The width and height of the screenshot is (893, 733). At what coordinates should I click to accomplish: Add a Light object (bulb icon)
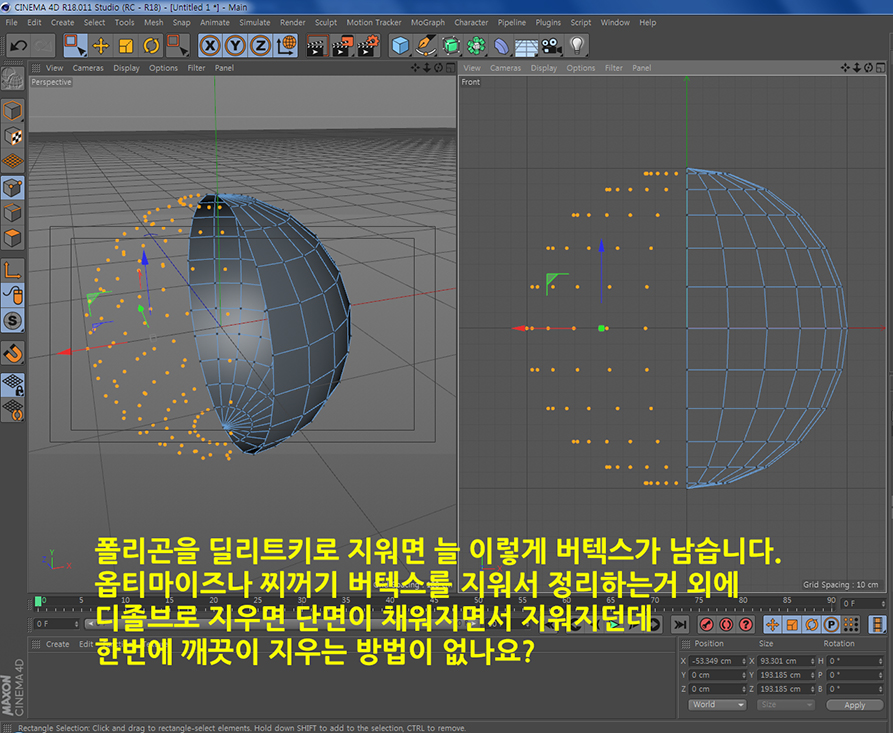tap(577, 46)
